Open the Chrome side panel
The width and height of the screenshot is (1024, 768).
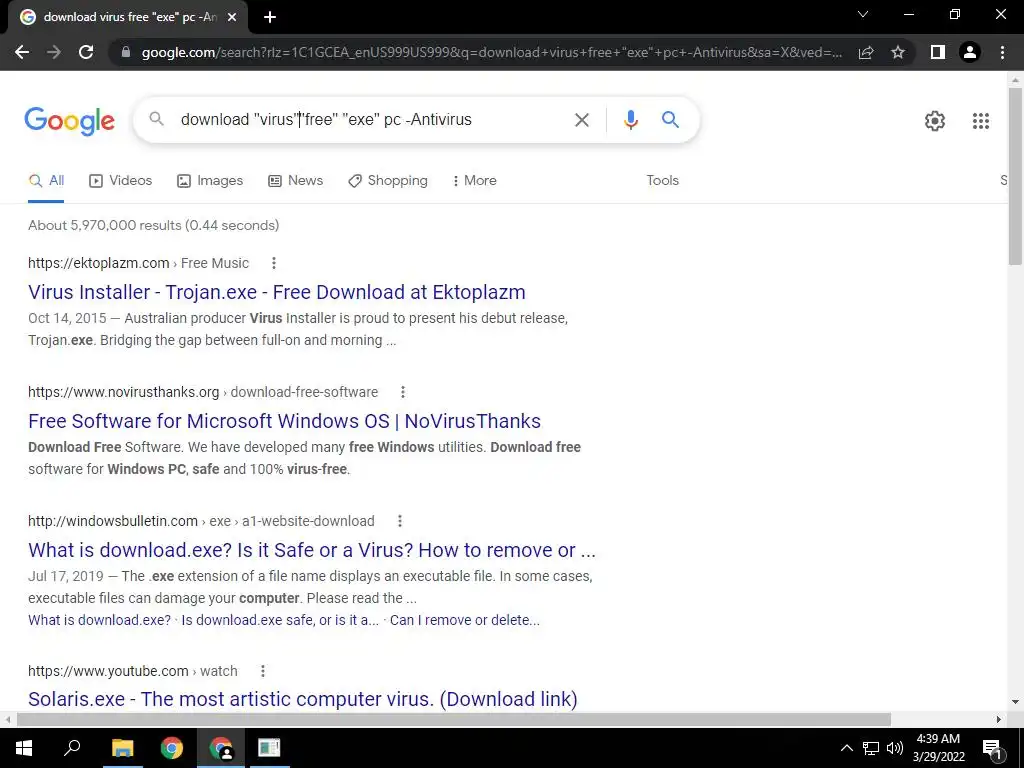pos(938,52)
